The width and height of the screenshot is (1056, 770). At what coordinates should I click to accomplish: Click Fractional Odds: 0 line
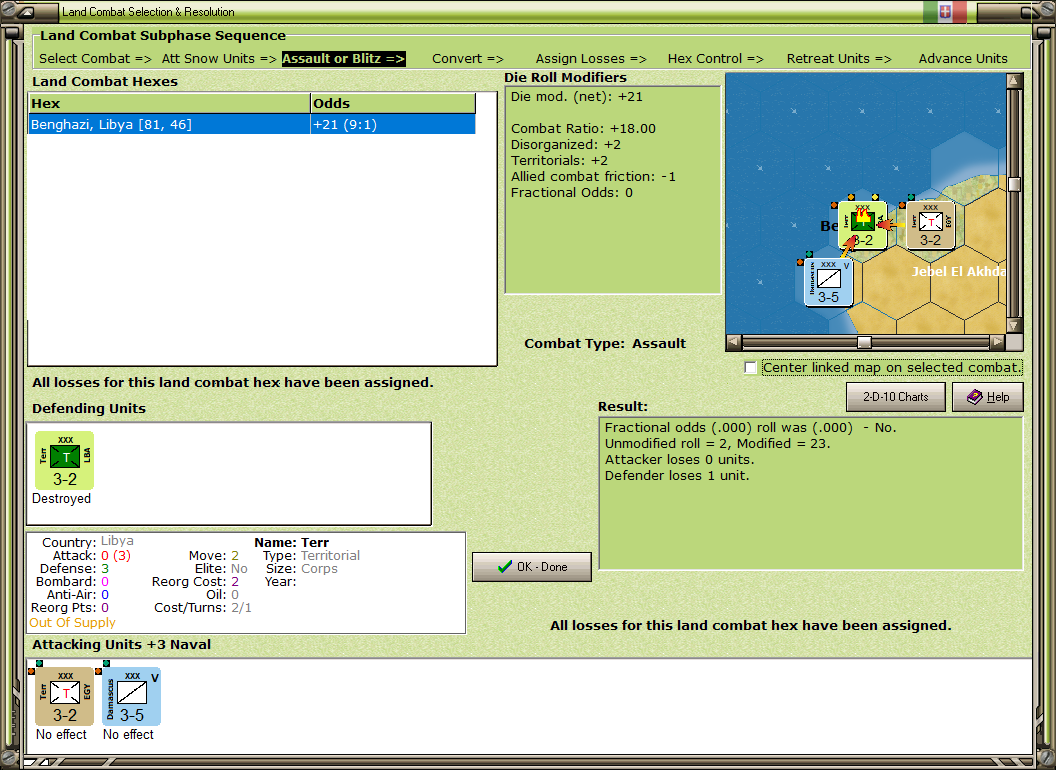[572, 193]
